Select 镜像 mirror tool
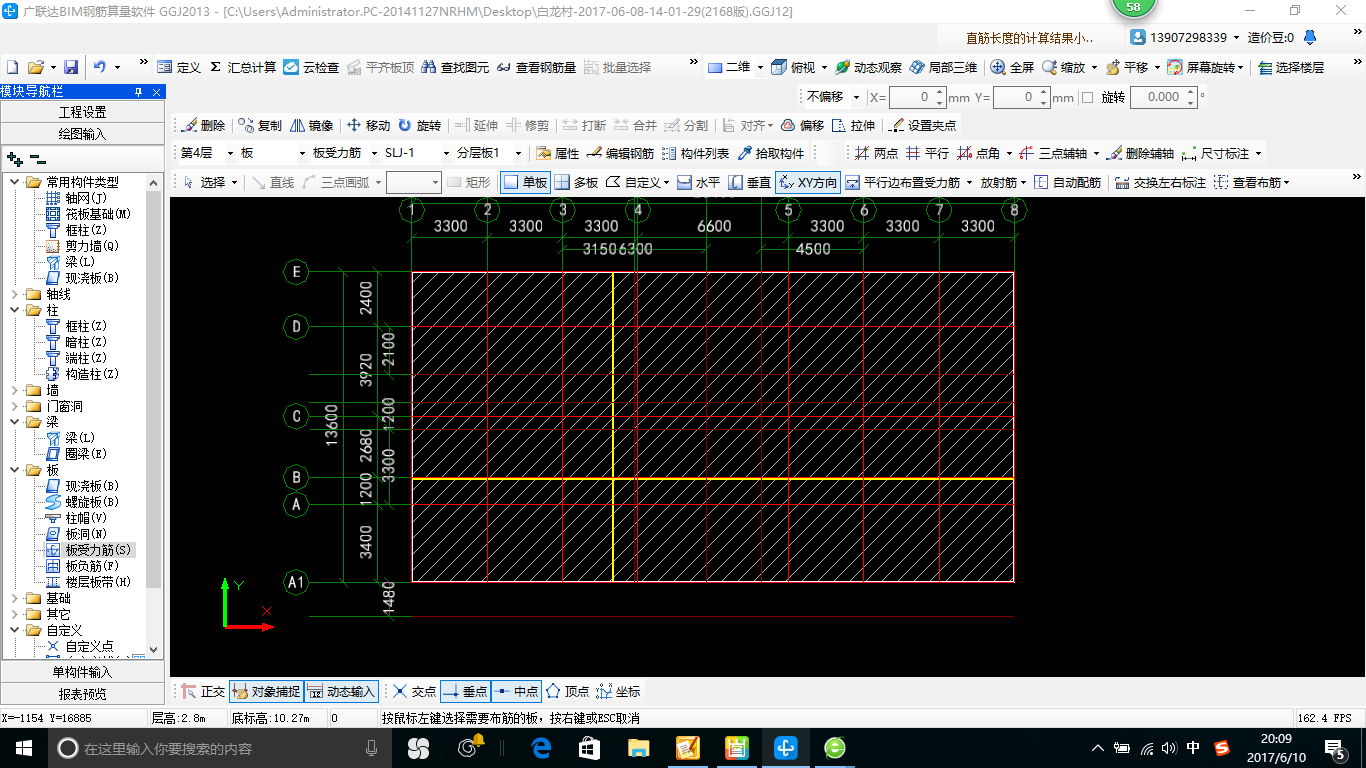Image resolution: width=1366 pixels, height=768 pixels. tap(311, 125)
